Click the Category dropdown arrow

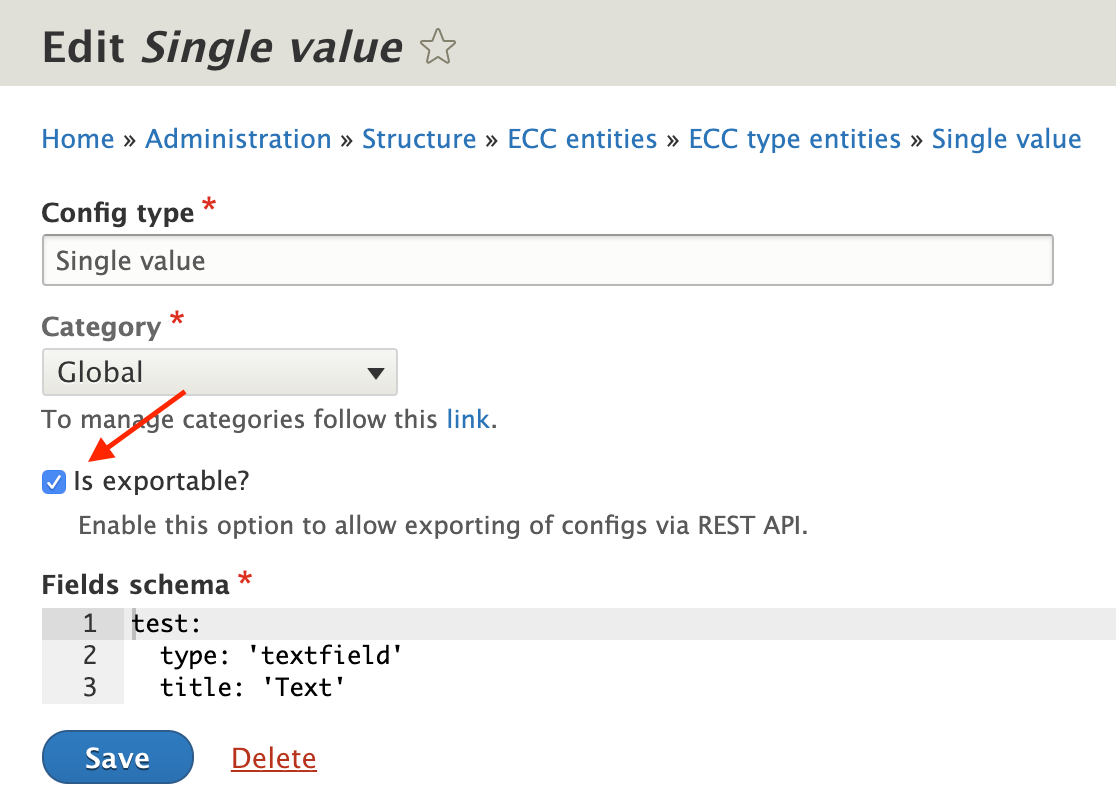click(375, 371)
